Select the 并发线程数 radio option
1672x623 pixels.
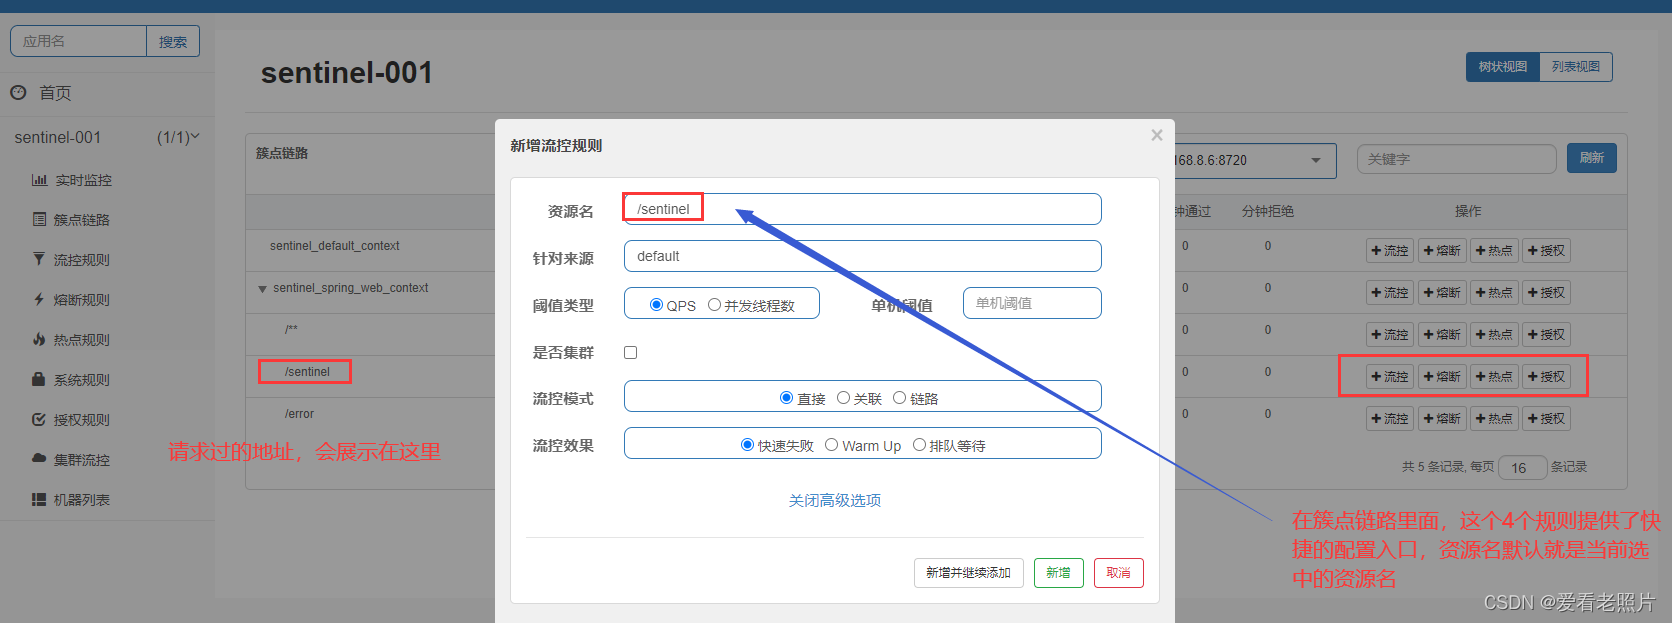pos(714,304)
